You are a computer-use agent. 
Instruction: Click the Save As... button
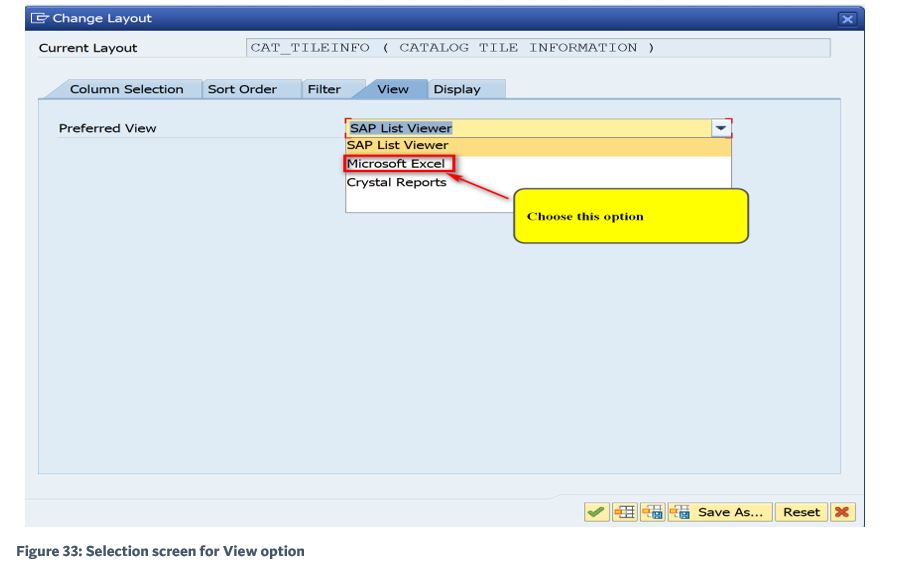[718, 511]
